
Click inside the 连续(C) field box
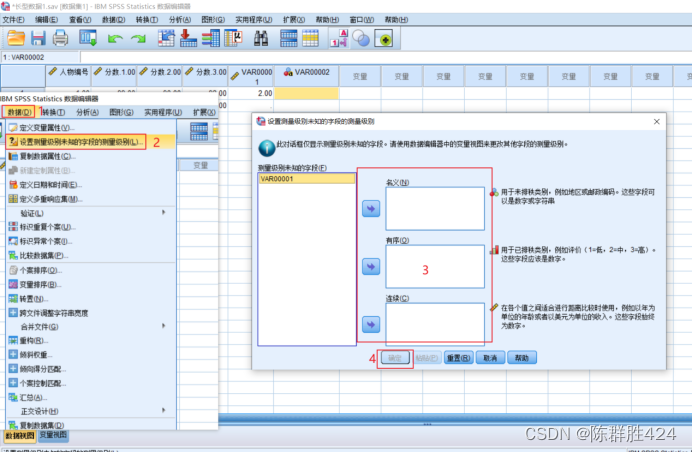435,324
